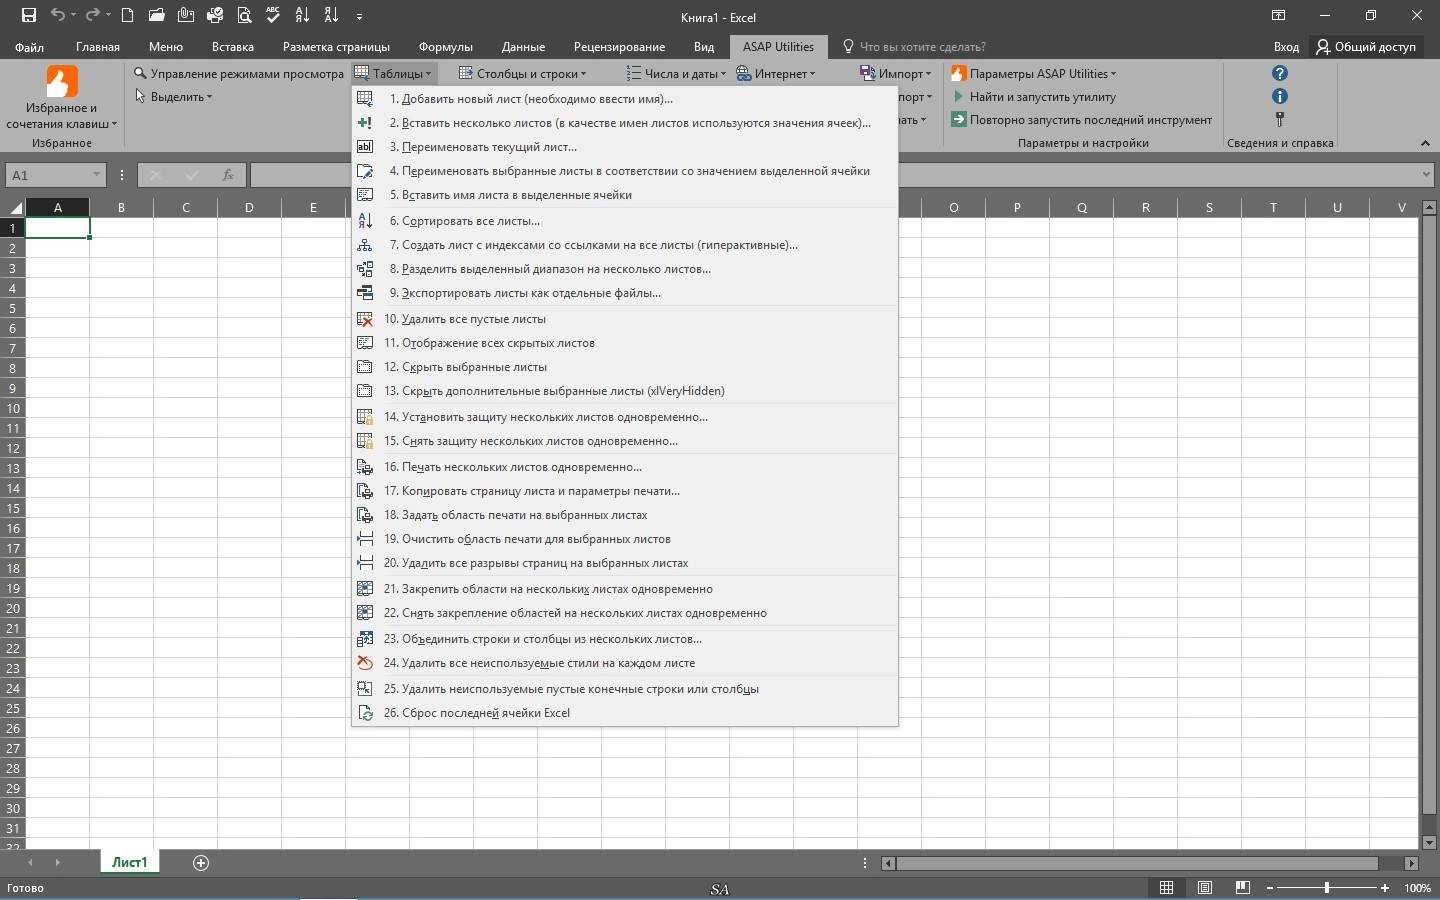Expand the Параметры ASAP Utilities dropdown
The height and width of the screenshot is (900, 1440).
[1033, 73]
